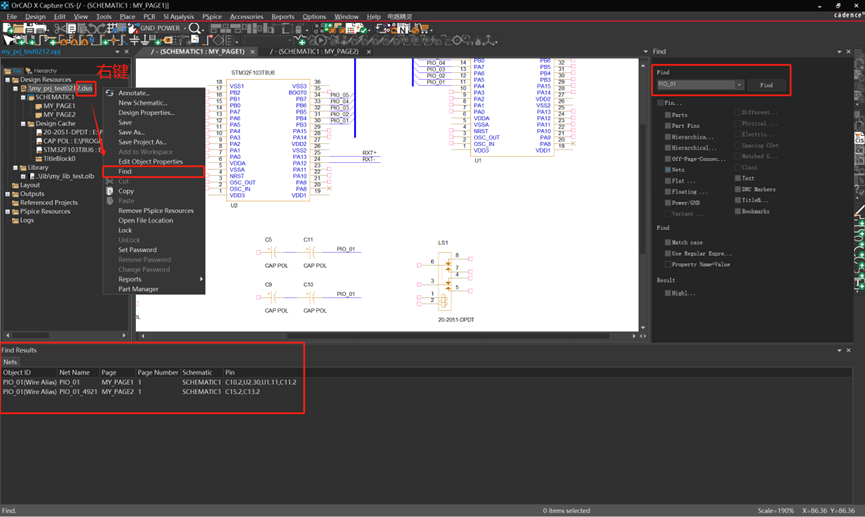This screenshot has height=517, width=865.
Task: Click the Place capacitor symbol icon
Action: (134, 40)
